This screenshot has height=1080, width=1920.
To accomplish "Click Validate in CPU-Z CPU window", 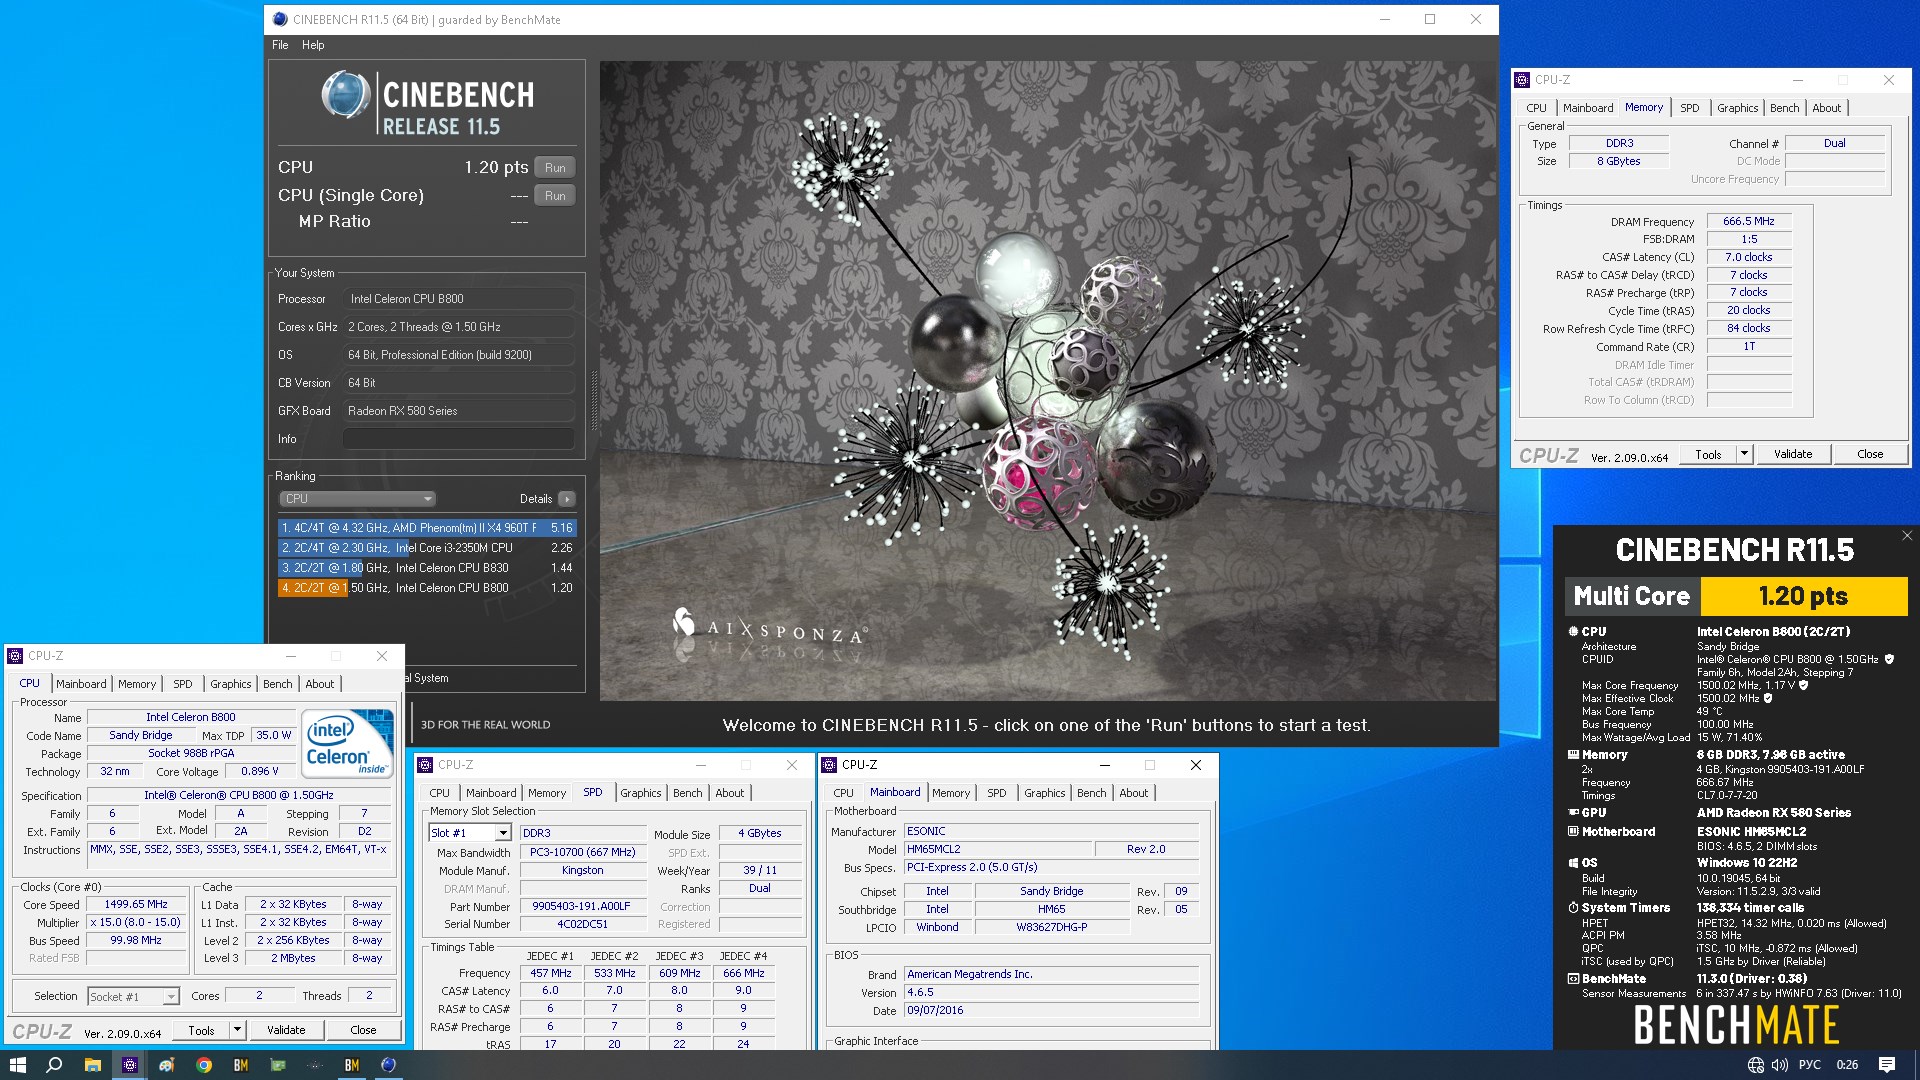I will click(x=286, y=1030).
